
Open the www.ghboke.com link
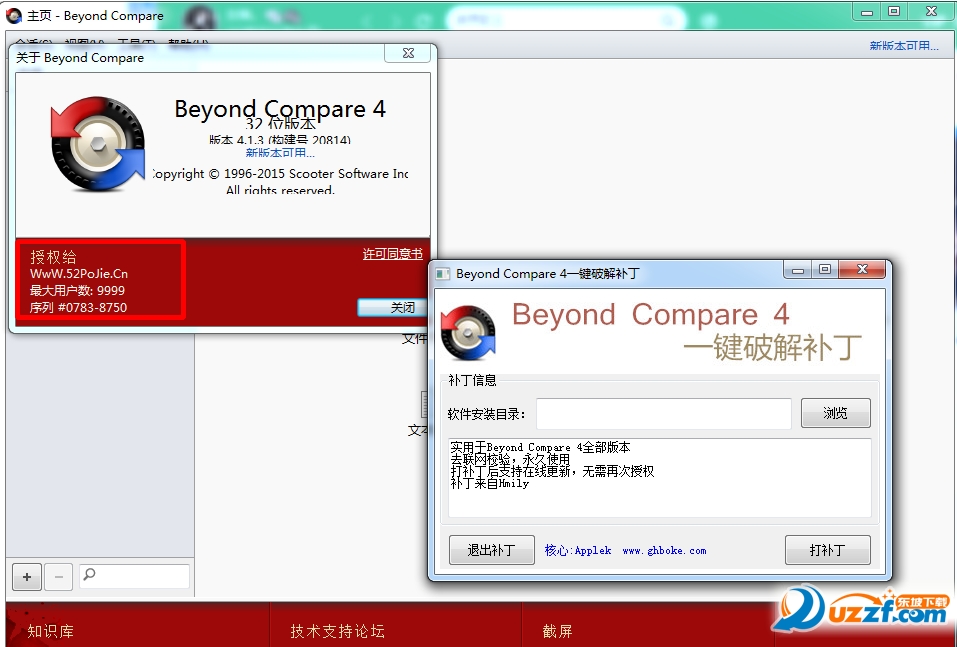point(664,551)
